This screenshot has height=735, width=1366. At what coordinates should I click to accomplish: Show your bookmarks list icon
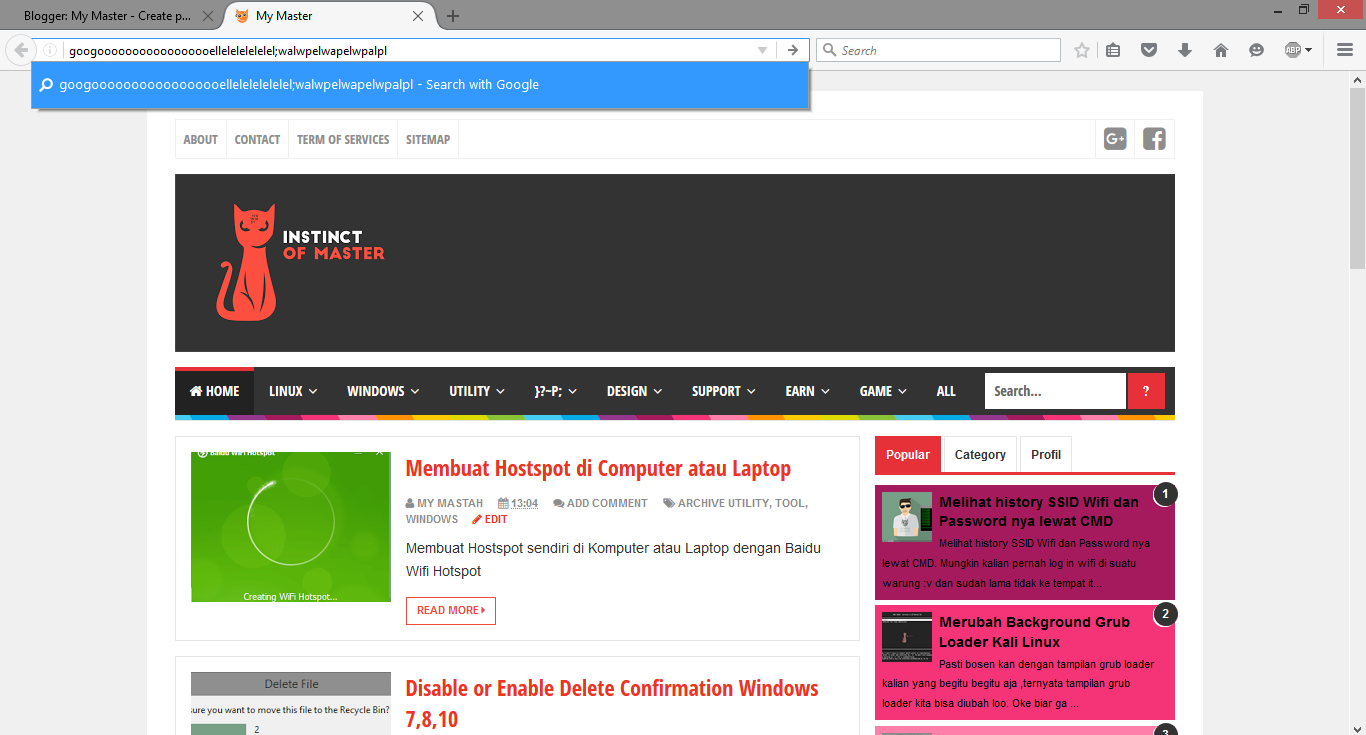pos(1113,50)
